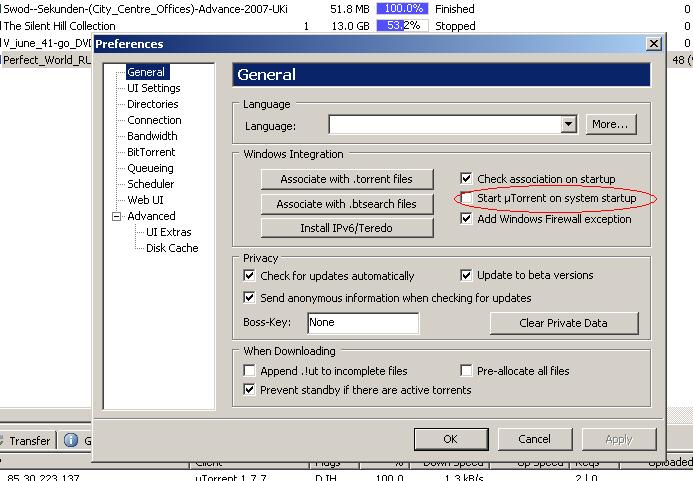This screenshot has height=481, width=693.
Task: Open BitTorrent preferences page
Action: pos(151,152)
